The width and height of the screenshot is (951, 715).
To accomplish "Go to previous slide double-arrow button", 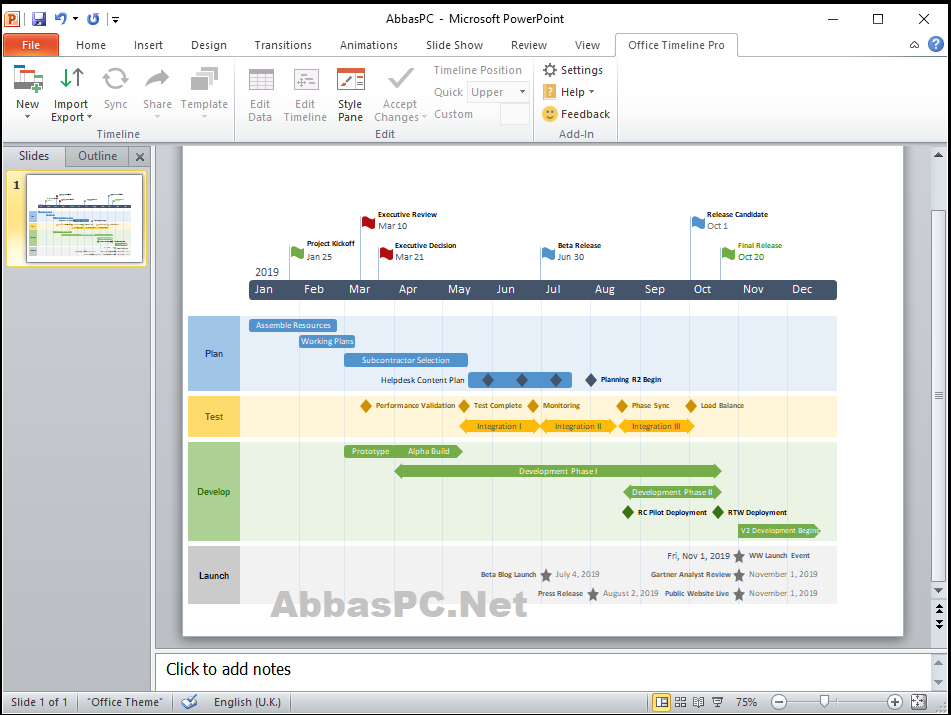I will pyautogui.click(x=938, y=608).
